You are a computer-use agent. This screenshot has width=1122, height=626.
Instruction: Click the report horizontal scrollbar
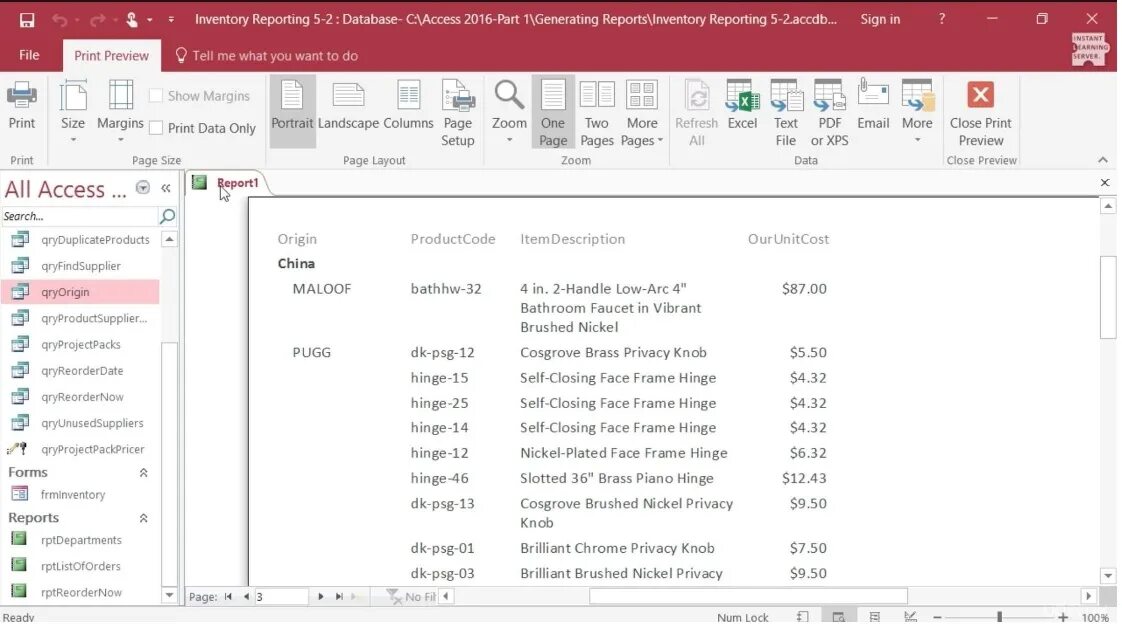[x=748, y=596]
